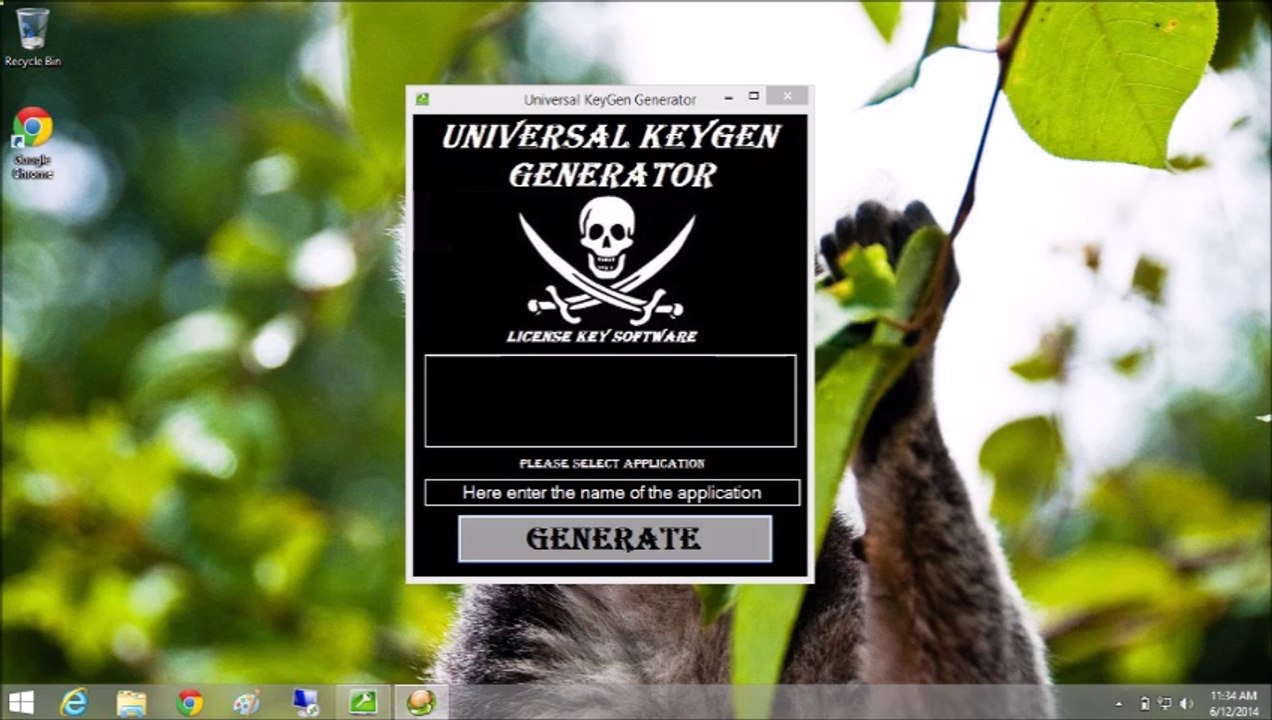
Task: Click the "Universal KeyGen Generator" title bar text
Action: coord(610,99)
